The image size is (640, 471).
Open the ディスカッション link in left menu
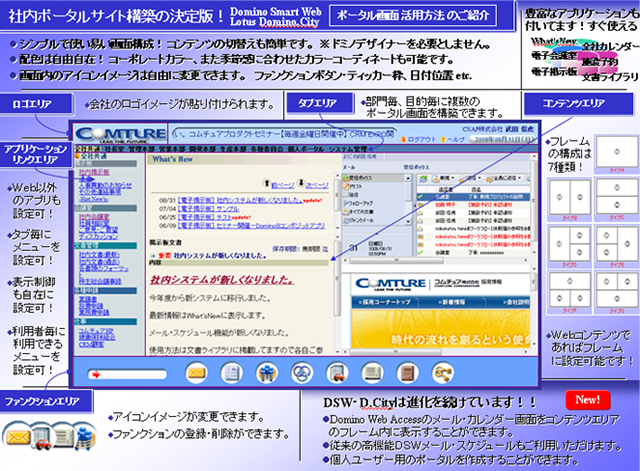coord(98,236)
